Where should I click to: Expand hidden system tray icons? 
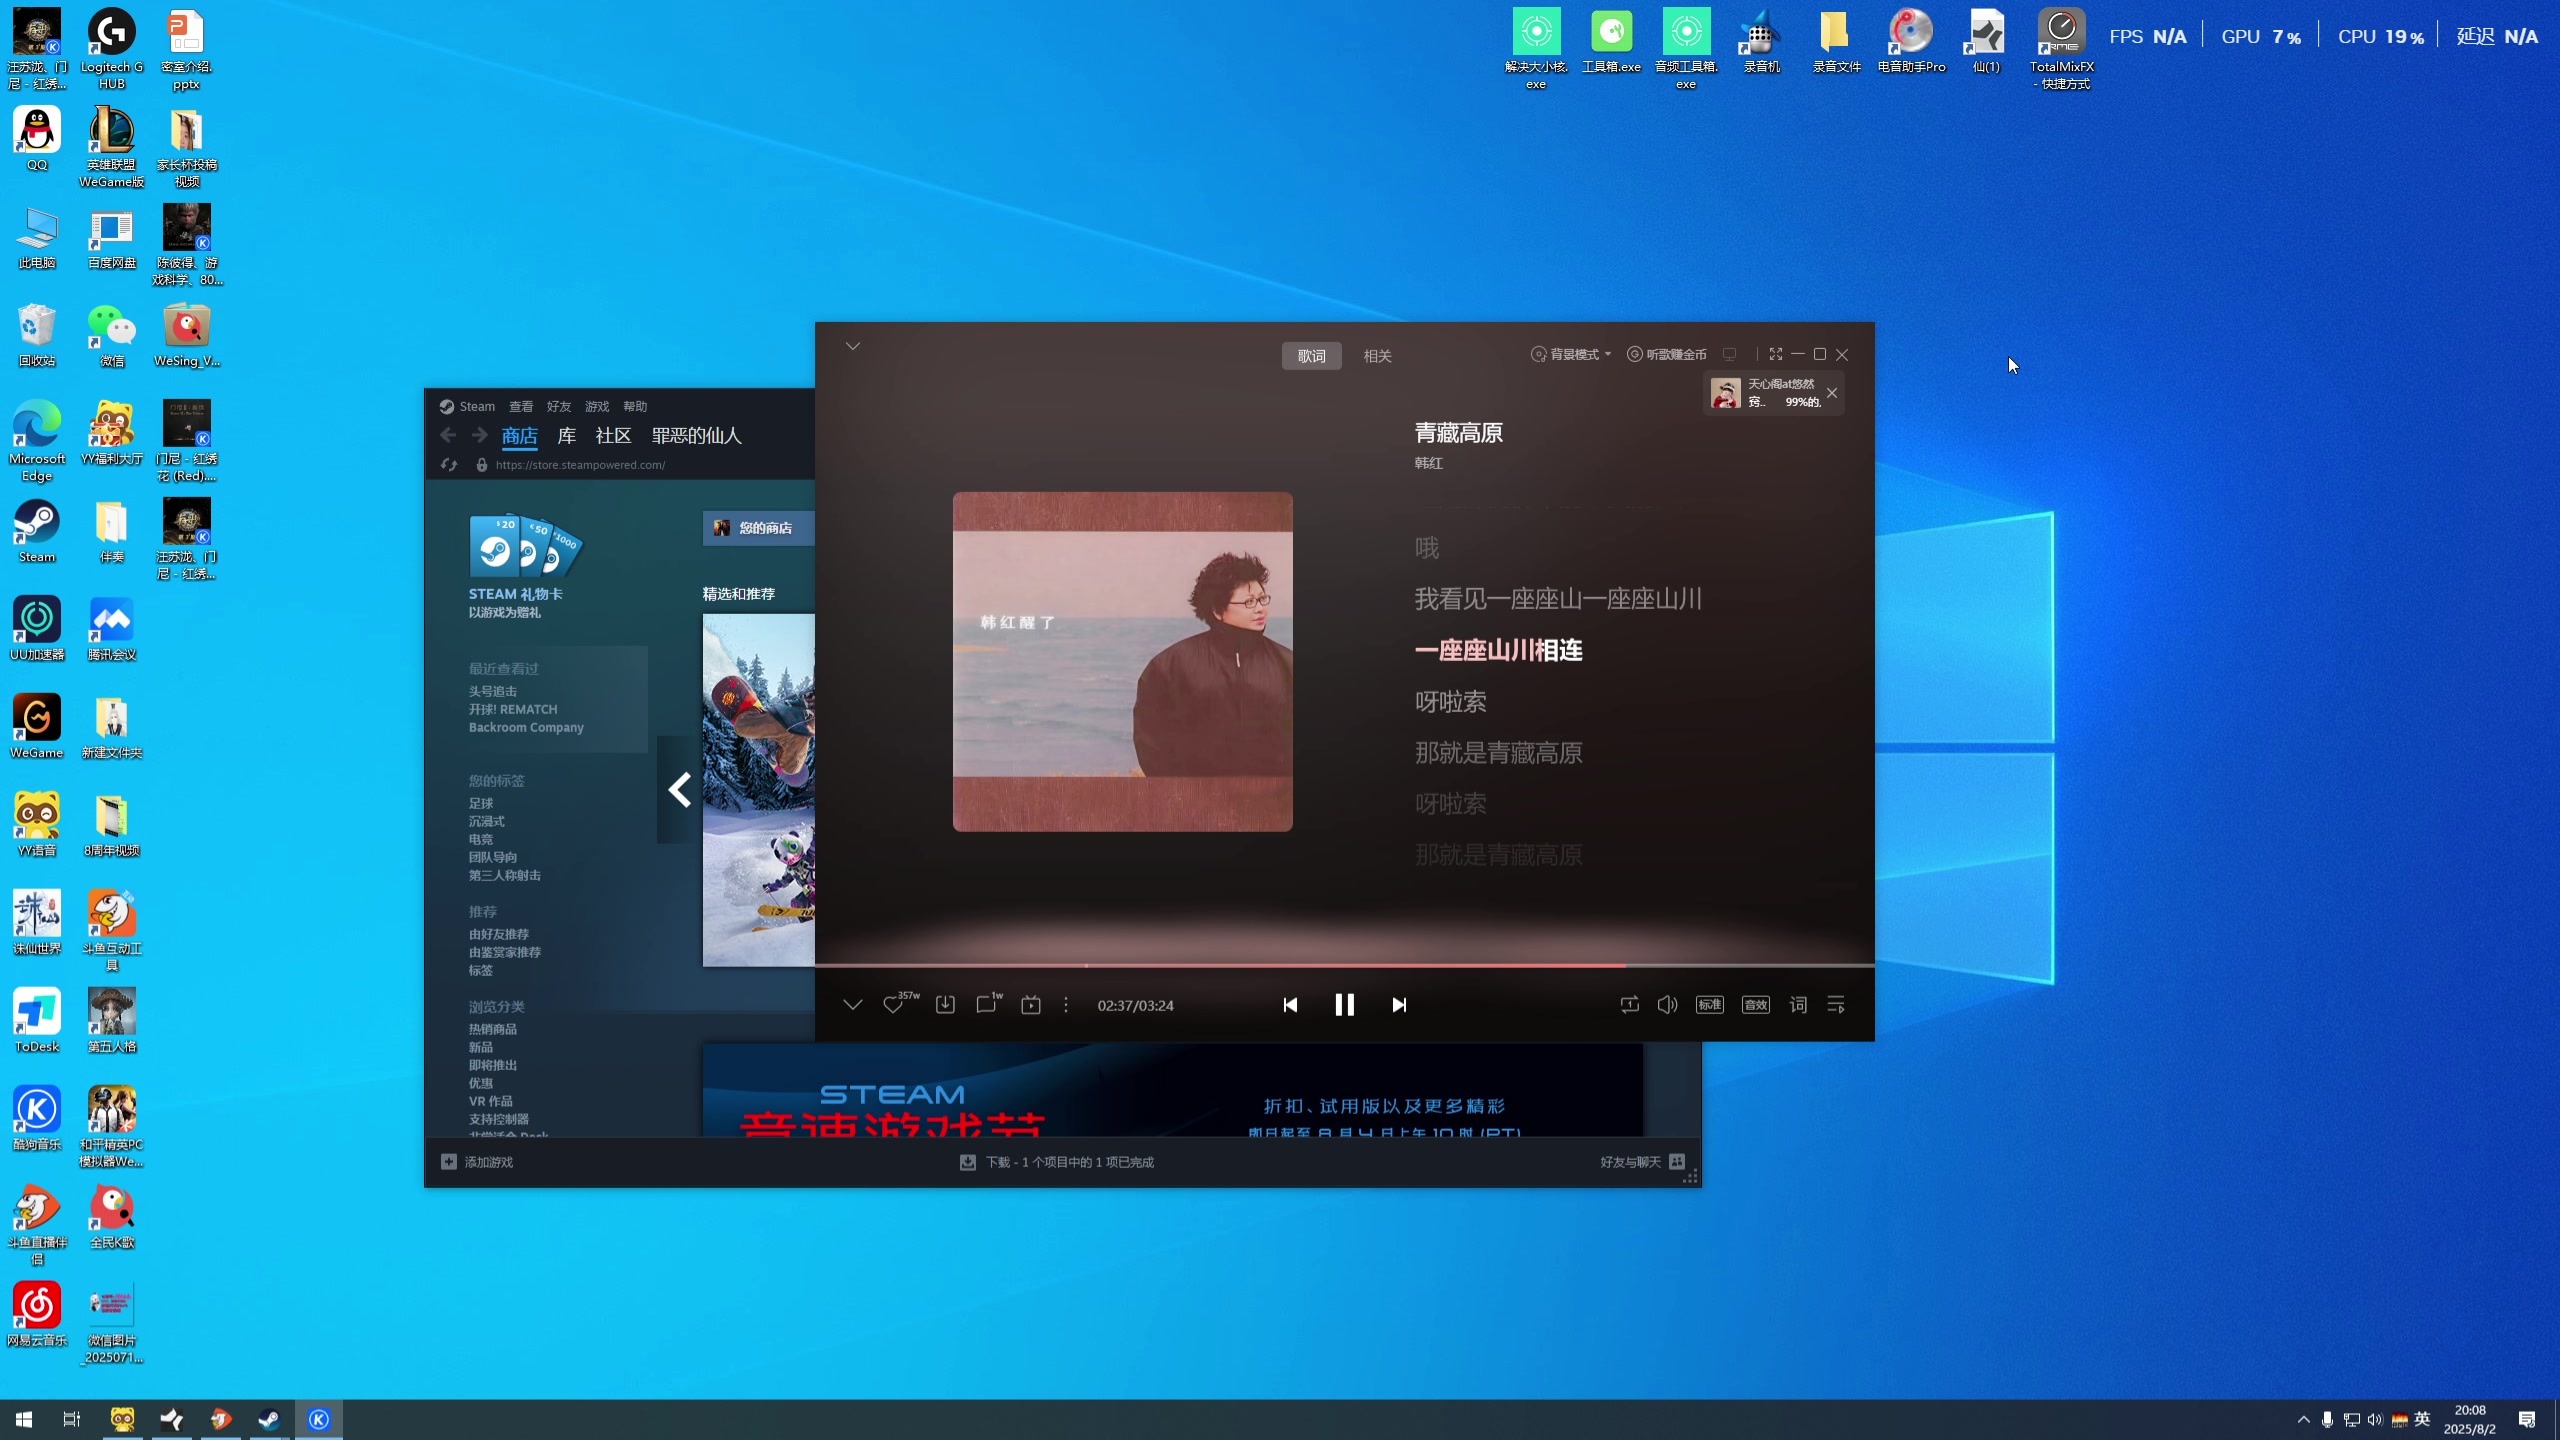(2304, 1419)
